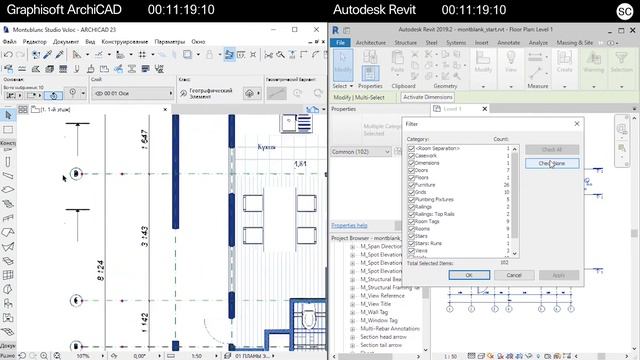Open the Revit Annotate ribbon tab
This screenshot has height=360, width=640.
pyautogui.click(x=509, y=42)
